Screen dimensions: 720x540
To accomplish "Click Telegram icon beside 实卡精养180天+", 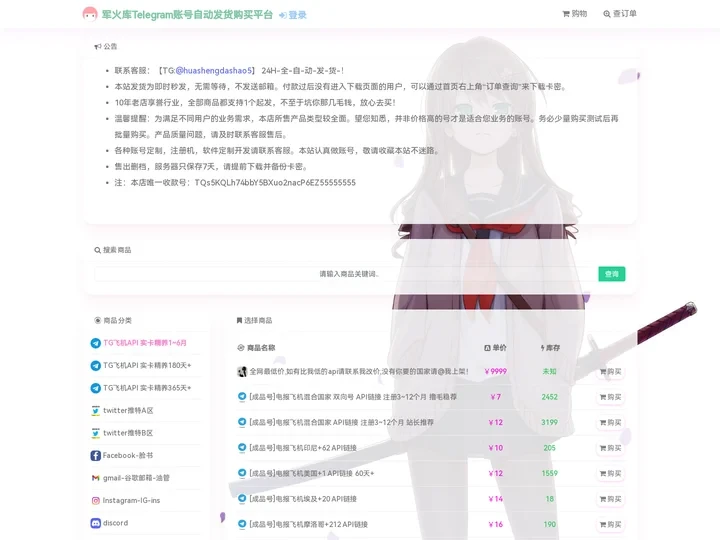I will pyautogui.click(x=96, y=366).
